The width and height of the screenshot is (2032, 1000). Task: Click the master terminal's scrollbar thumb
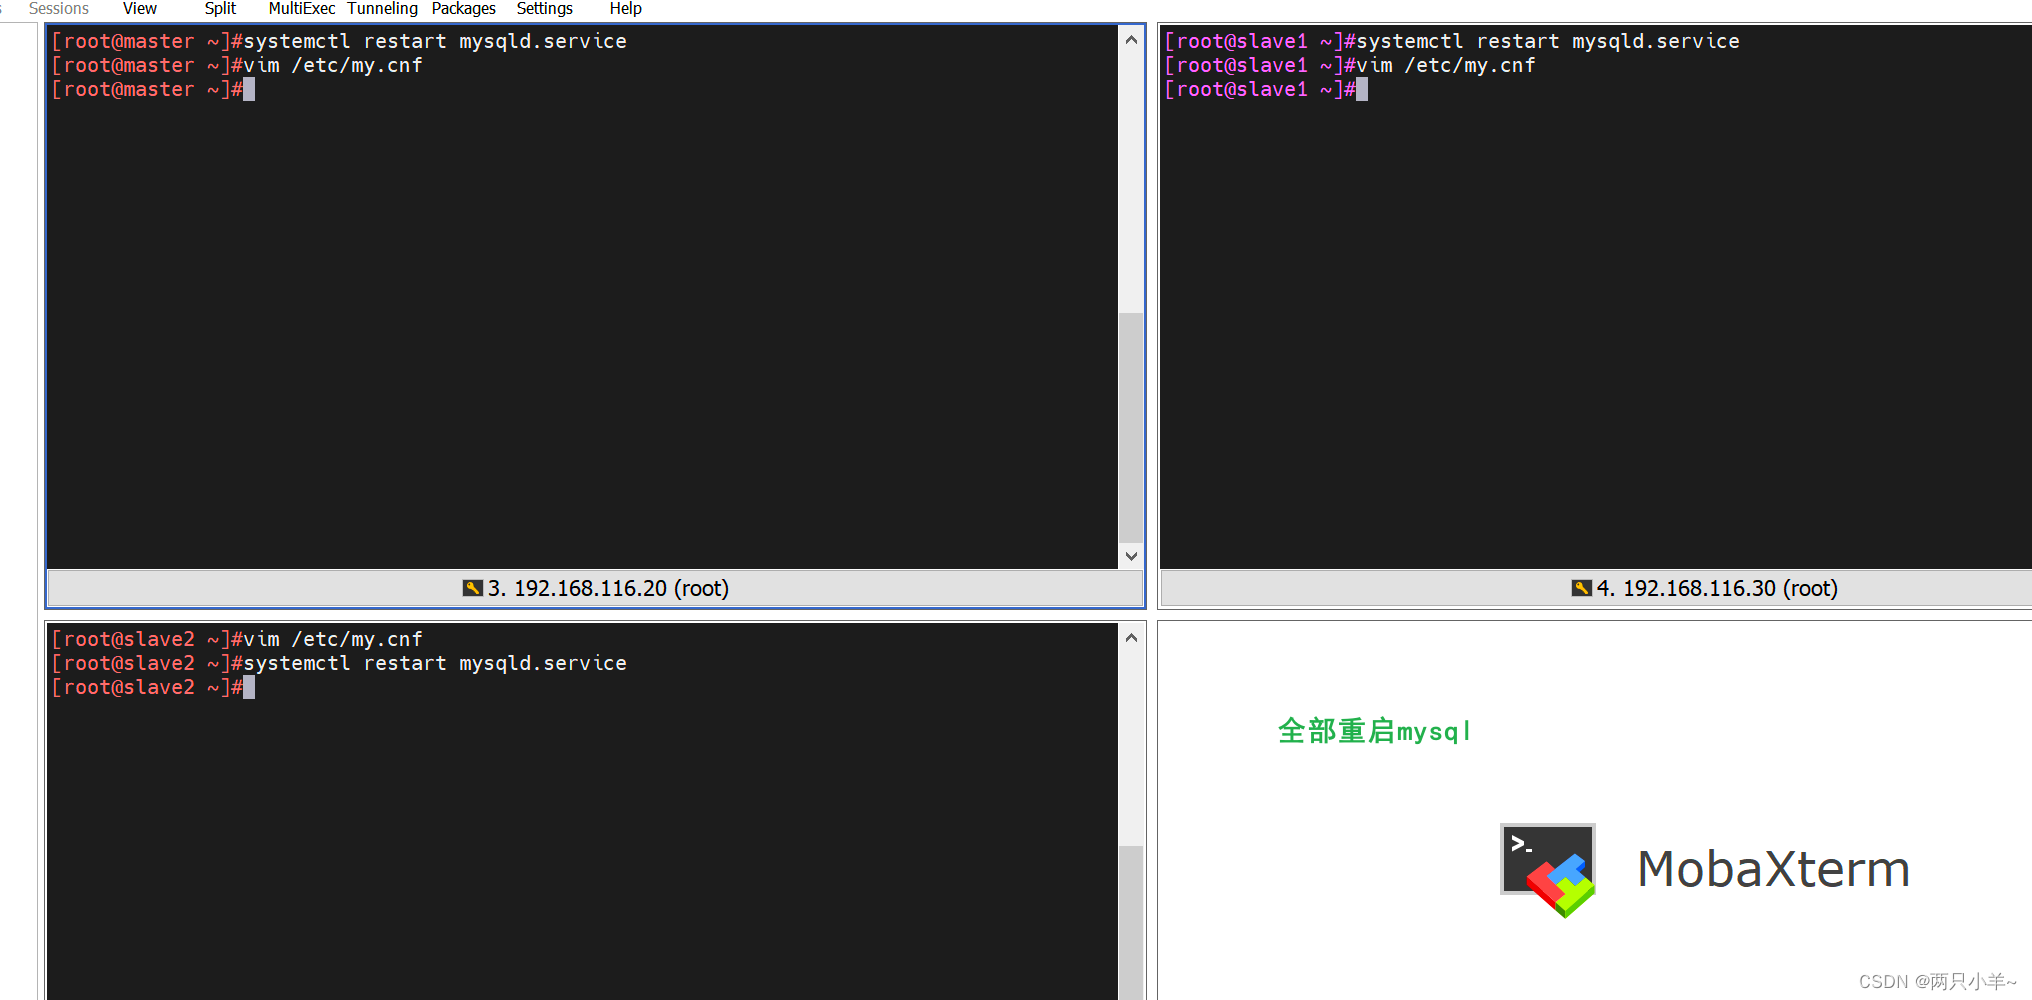coord(1131,428)
